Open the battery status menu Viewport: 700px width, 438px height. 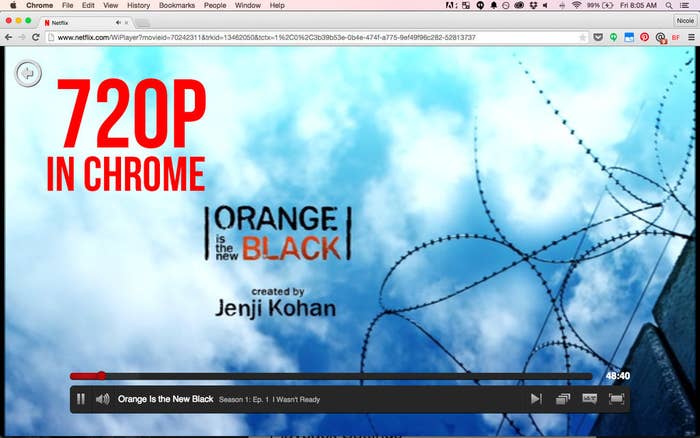[600, 5]
